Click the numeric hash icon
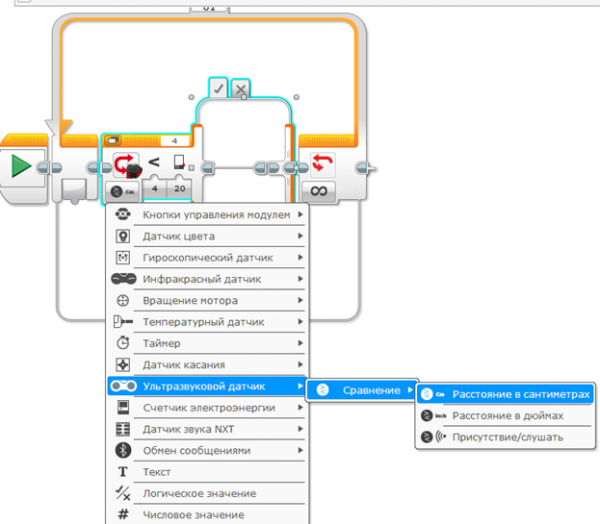This screenshot has height=524, width=600. click(x=123, y=514)
